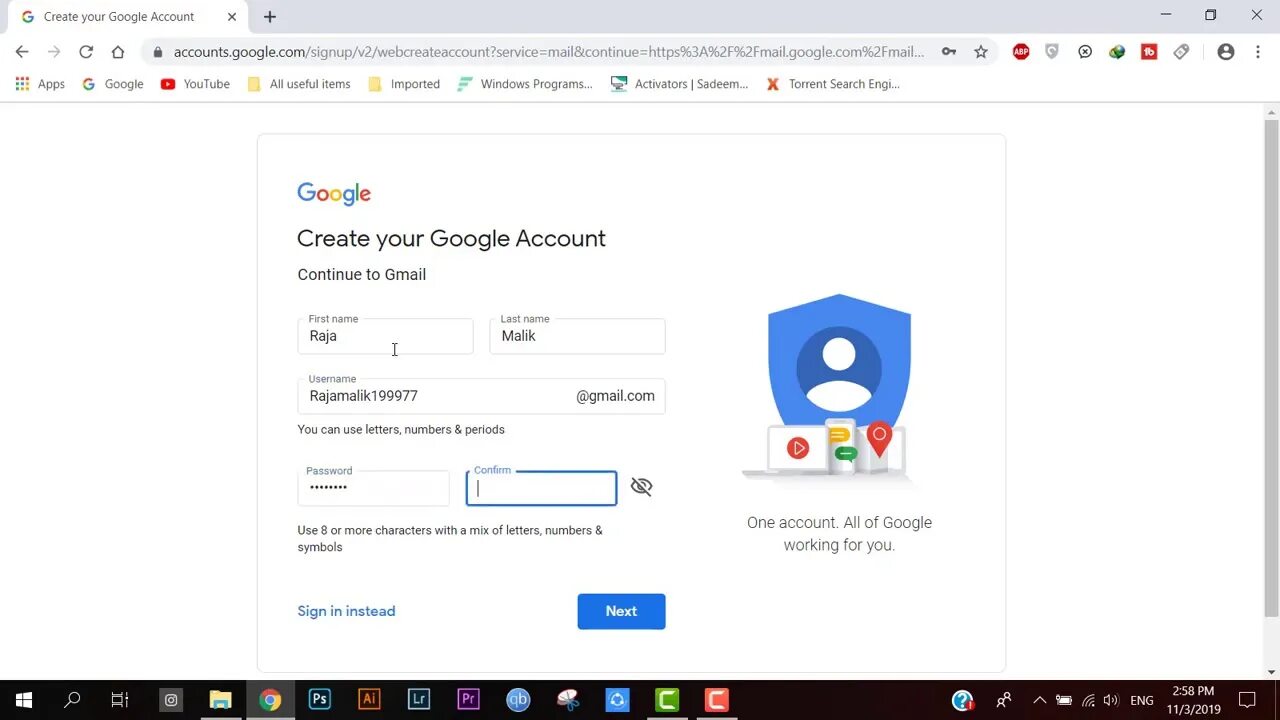Open qBittorrent from the taskbar
This screenshot has height=720, width=1280.
point(518,700)
